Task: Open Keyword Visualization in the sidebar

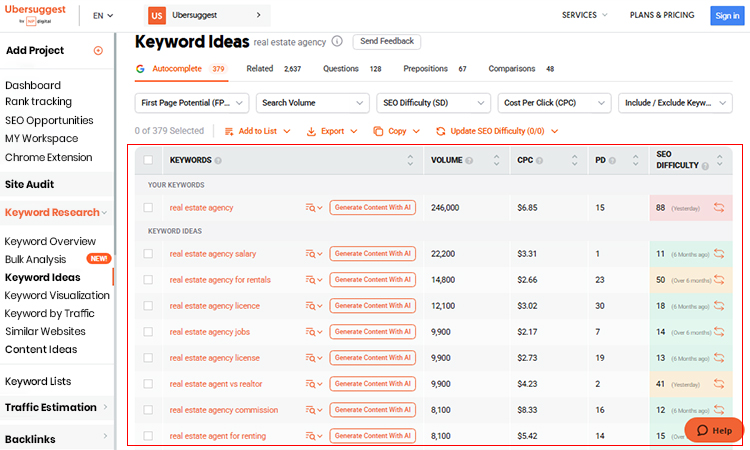Action: pyautogui.click(x=57, y=296)
